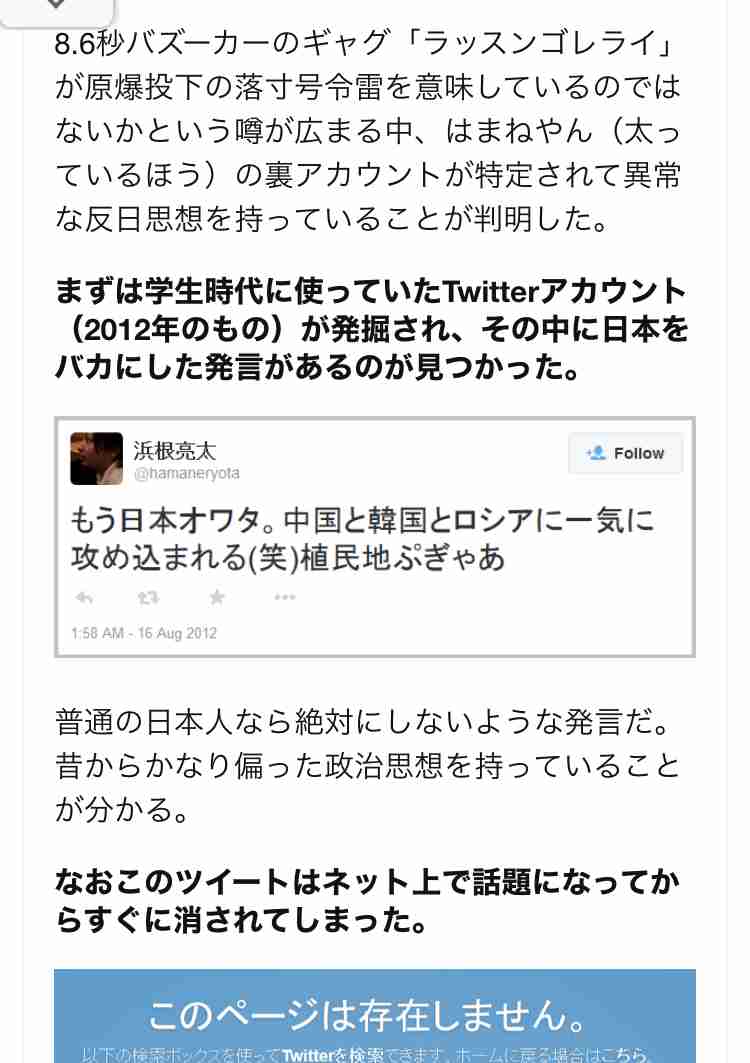Click the このページは存在しません banner heading
This screenshot has height=1063, width=750.
(x=367, y=1015)
